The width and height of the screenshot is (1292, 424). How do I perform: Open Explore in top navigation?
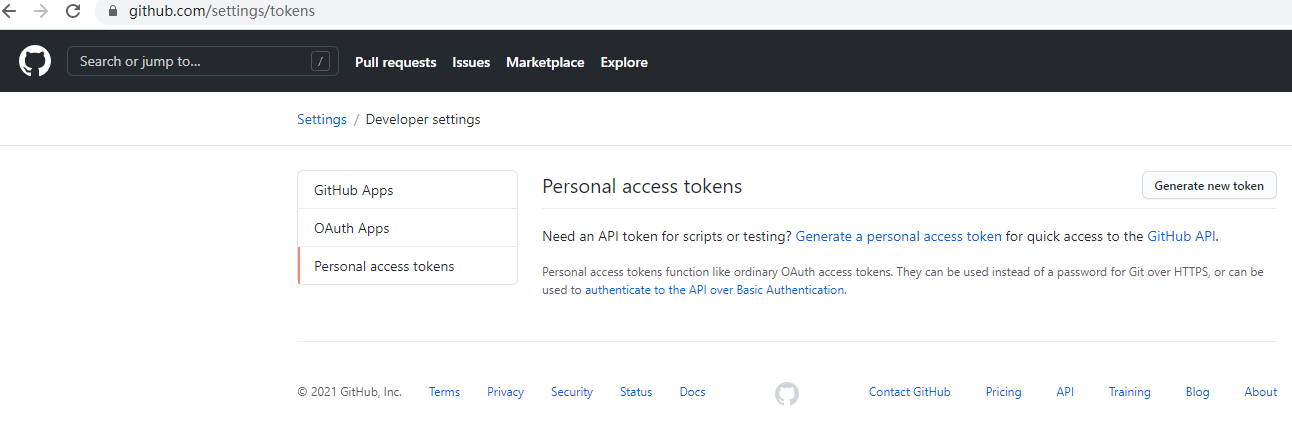[624, 62]
